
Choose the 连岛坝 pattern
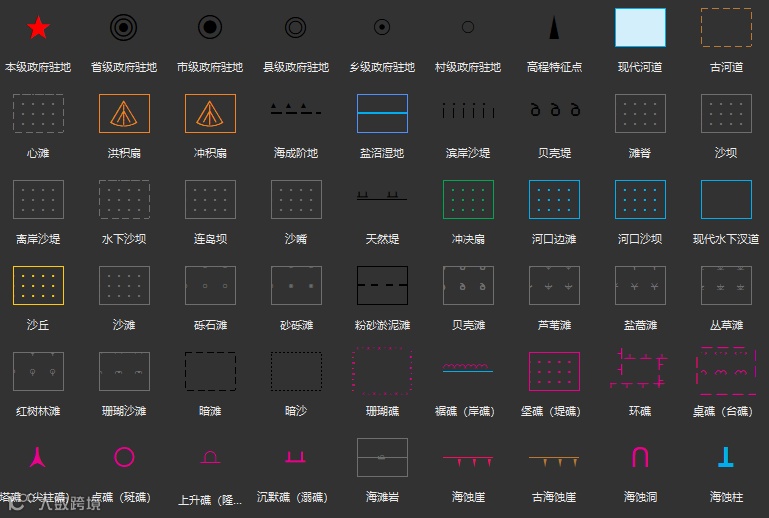(x=210, y=199)
